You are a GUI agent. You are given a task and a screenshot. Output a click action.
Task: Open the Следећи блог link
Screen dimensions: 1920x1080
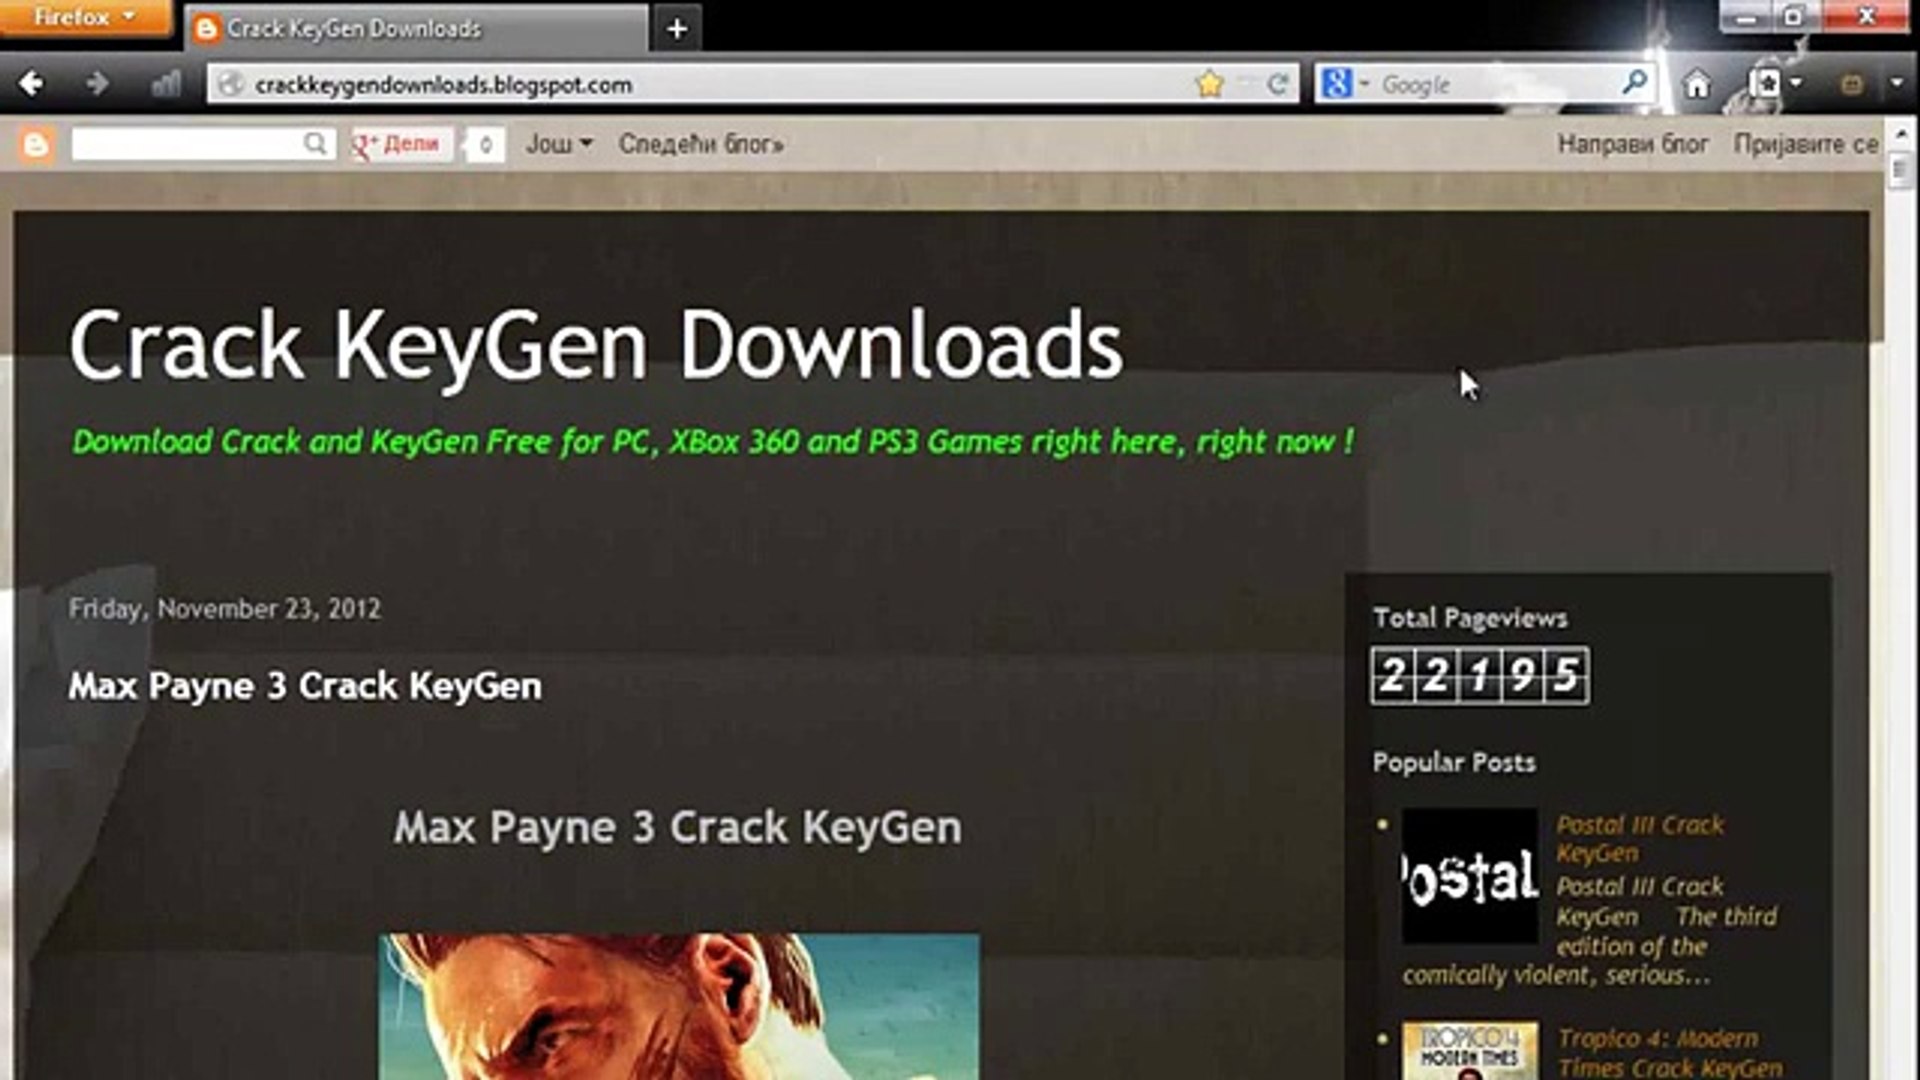700,144
